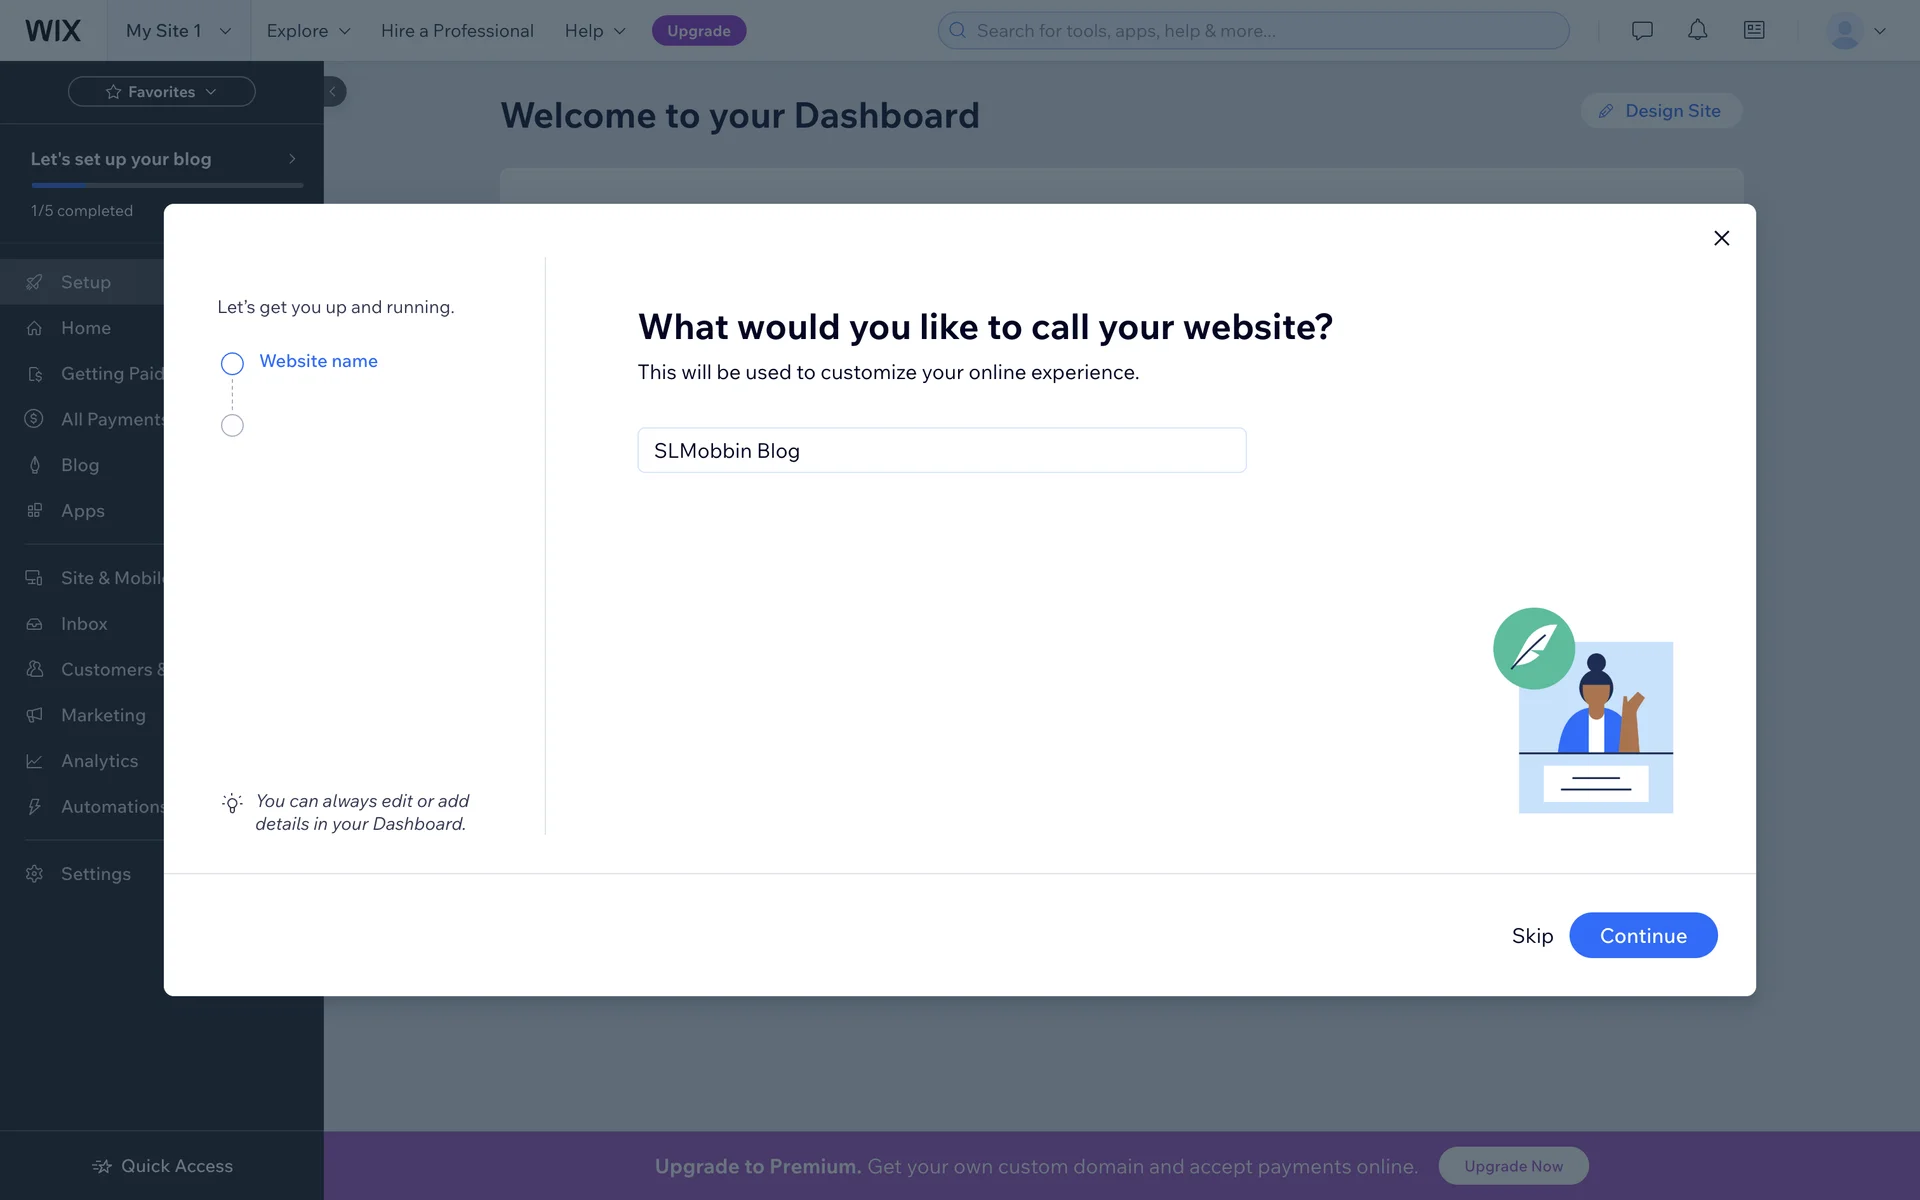Viewport: 1920px width, 1200px height.
Task: Select the Website name step circle
Action: pos(232,363)
